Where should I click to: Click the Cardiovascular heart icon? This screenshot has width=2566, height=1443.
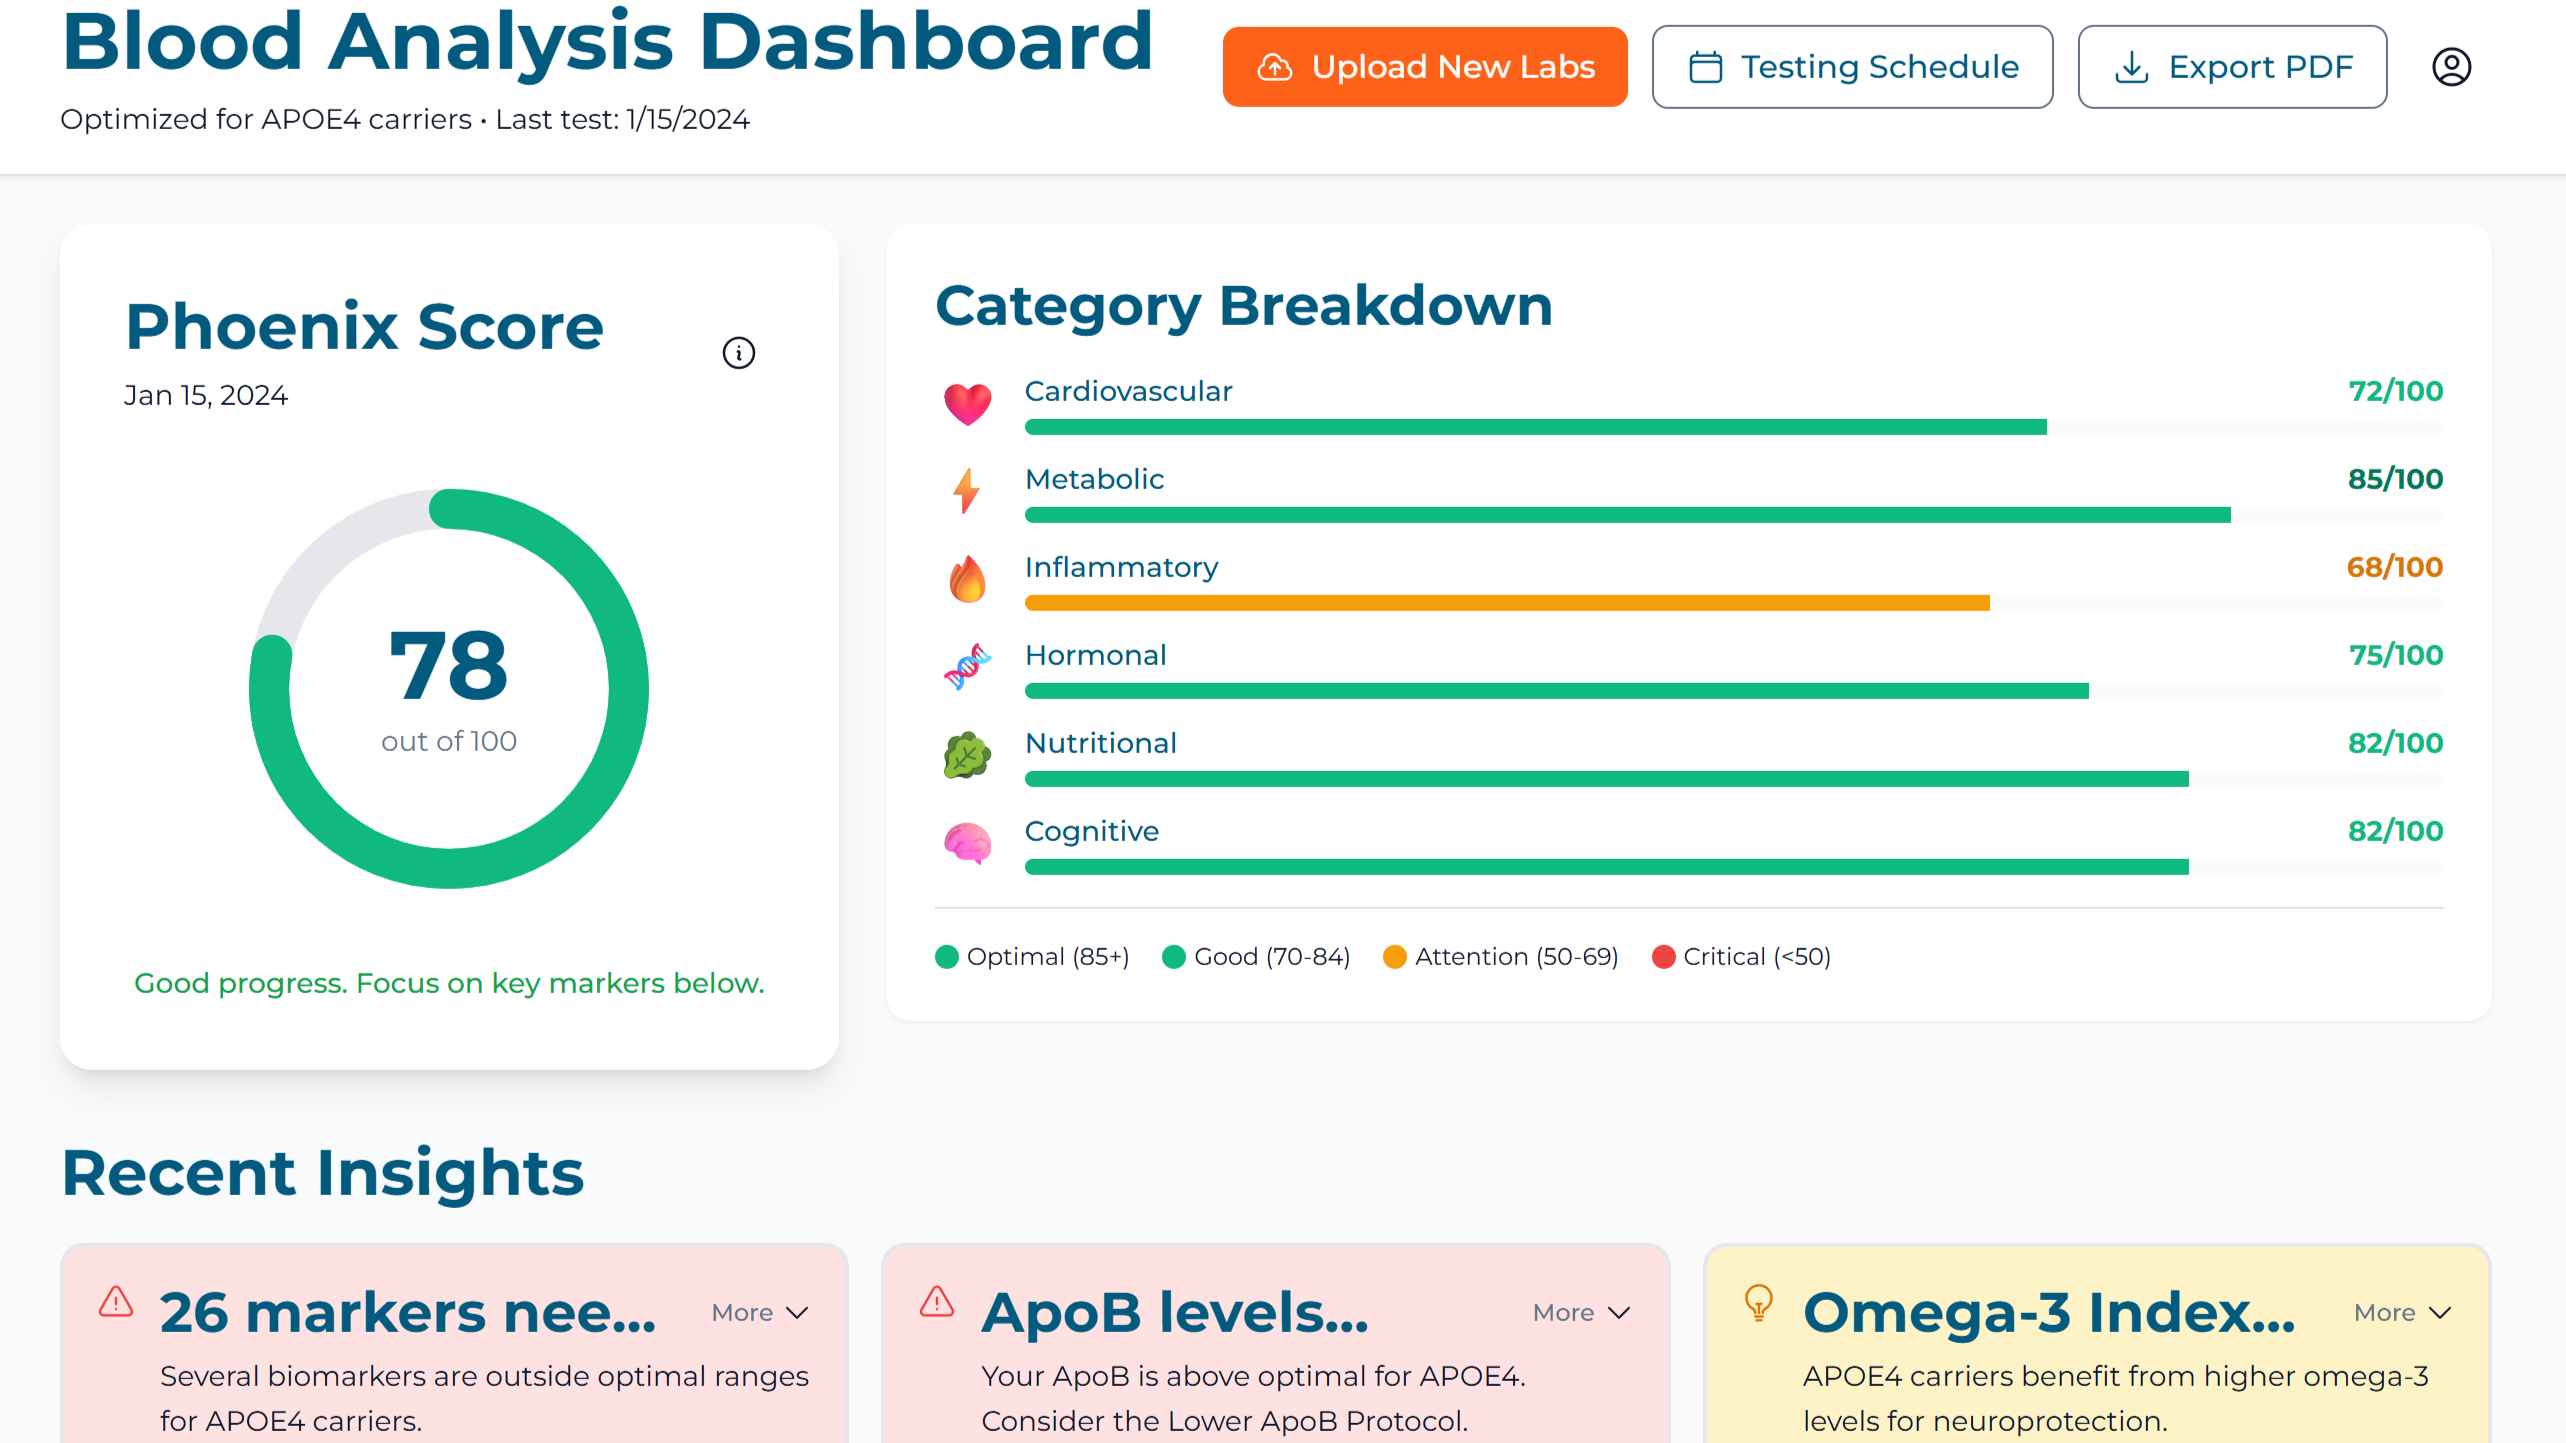click(x=967, y=404)
